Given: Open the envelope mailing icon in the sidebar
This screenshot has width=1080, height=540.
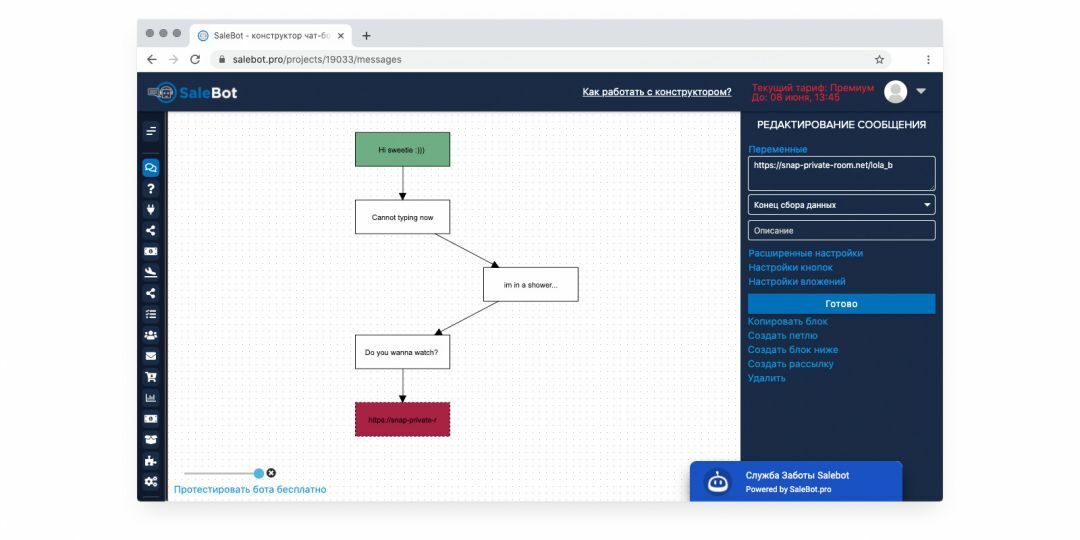Looking at the screenshot, I should coord(151,356).
